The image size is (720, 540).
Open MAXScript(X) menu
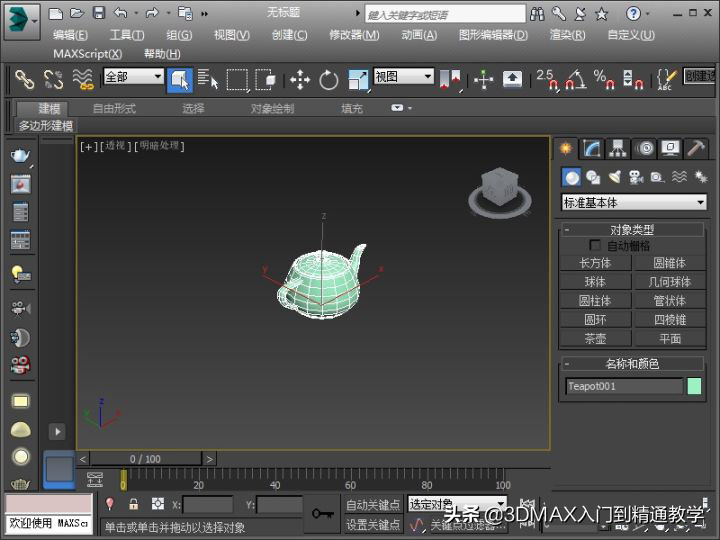[88, 54]
